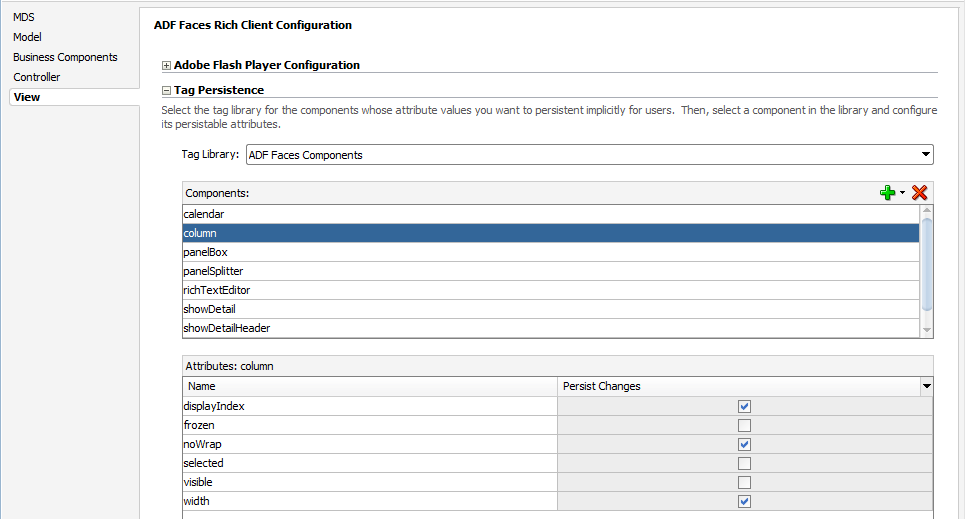Check the selected attribute checkbox
This screenshot has width=965, height=519.
[744, 464]
